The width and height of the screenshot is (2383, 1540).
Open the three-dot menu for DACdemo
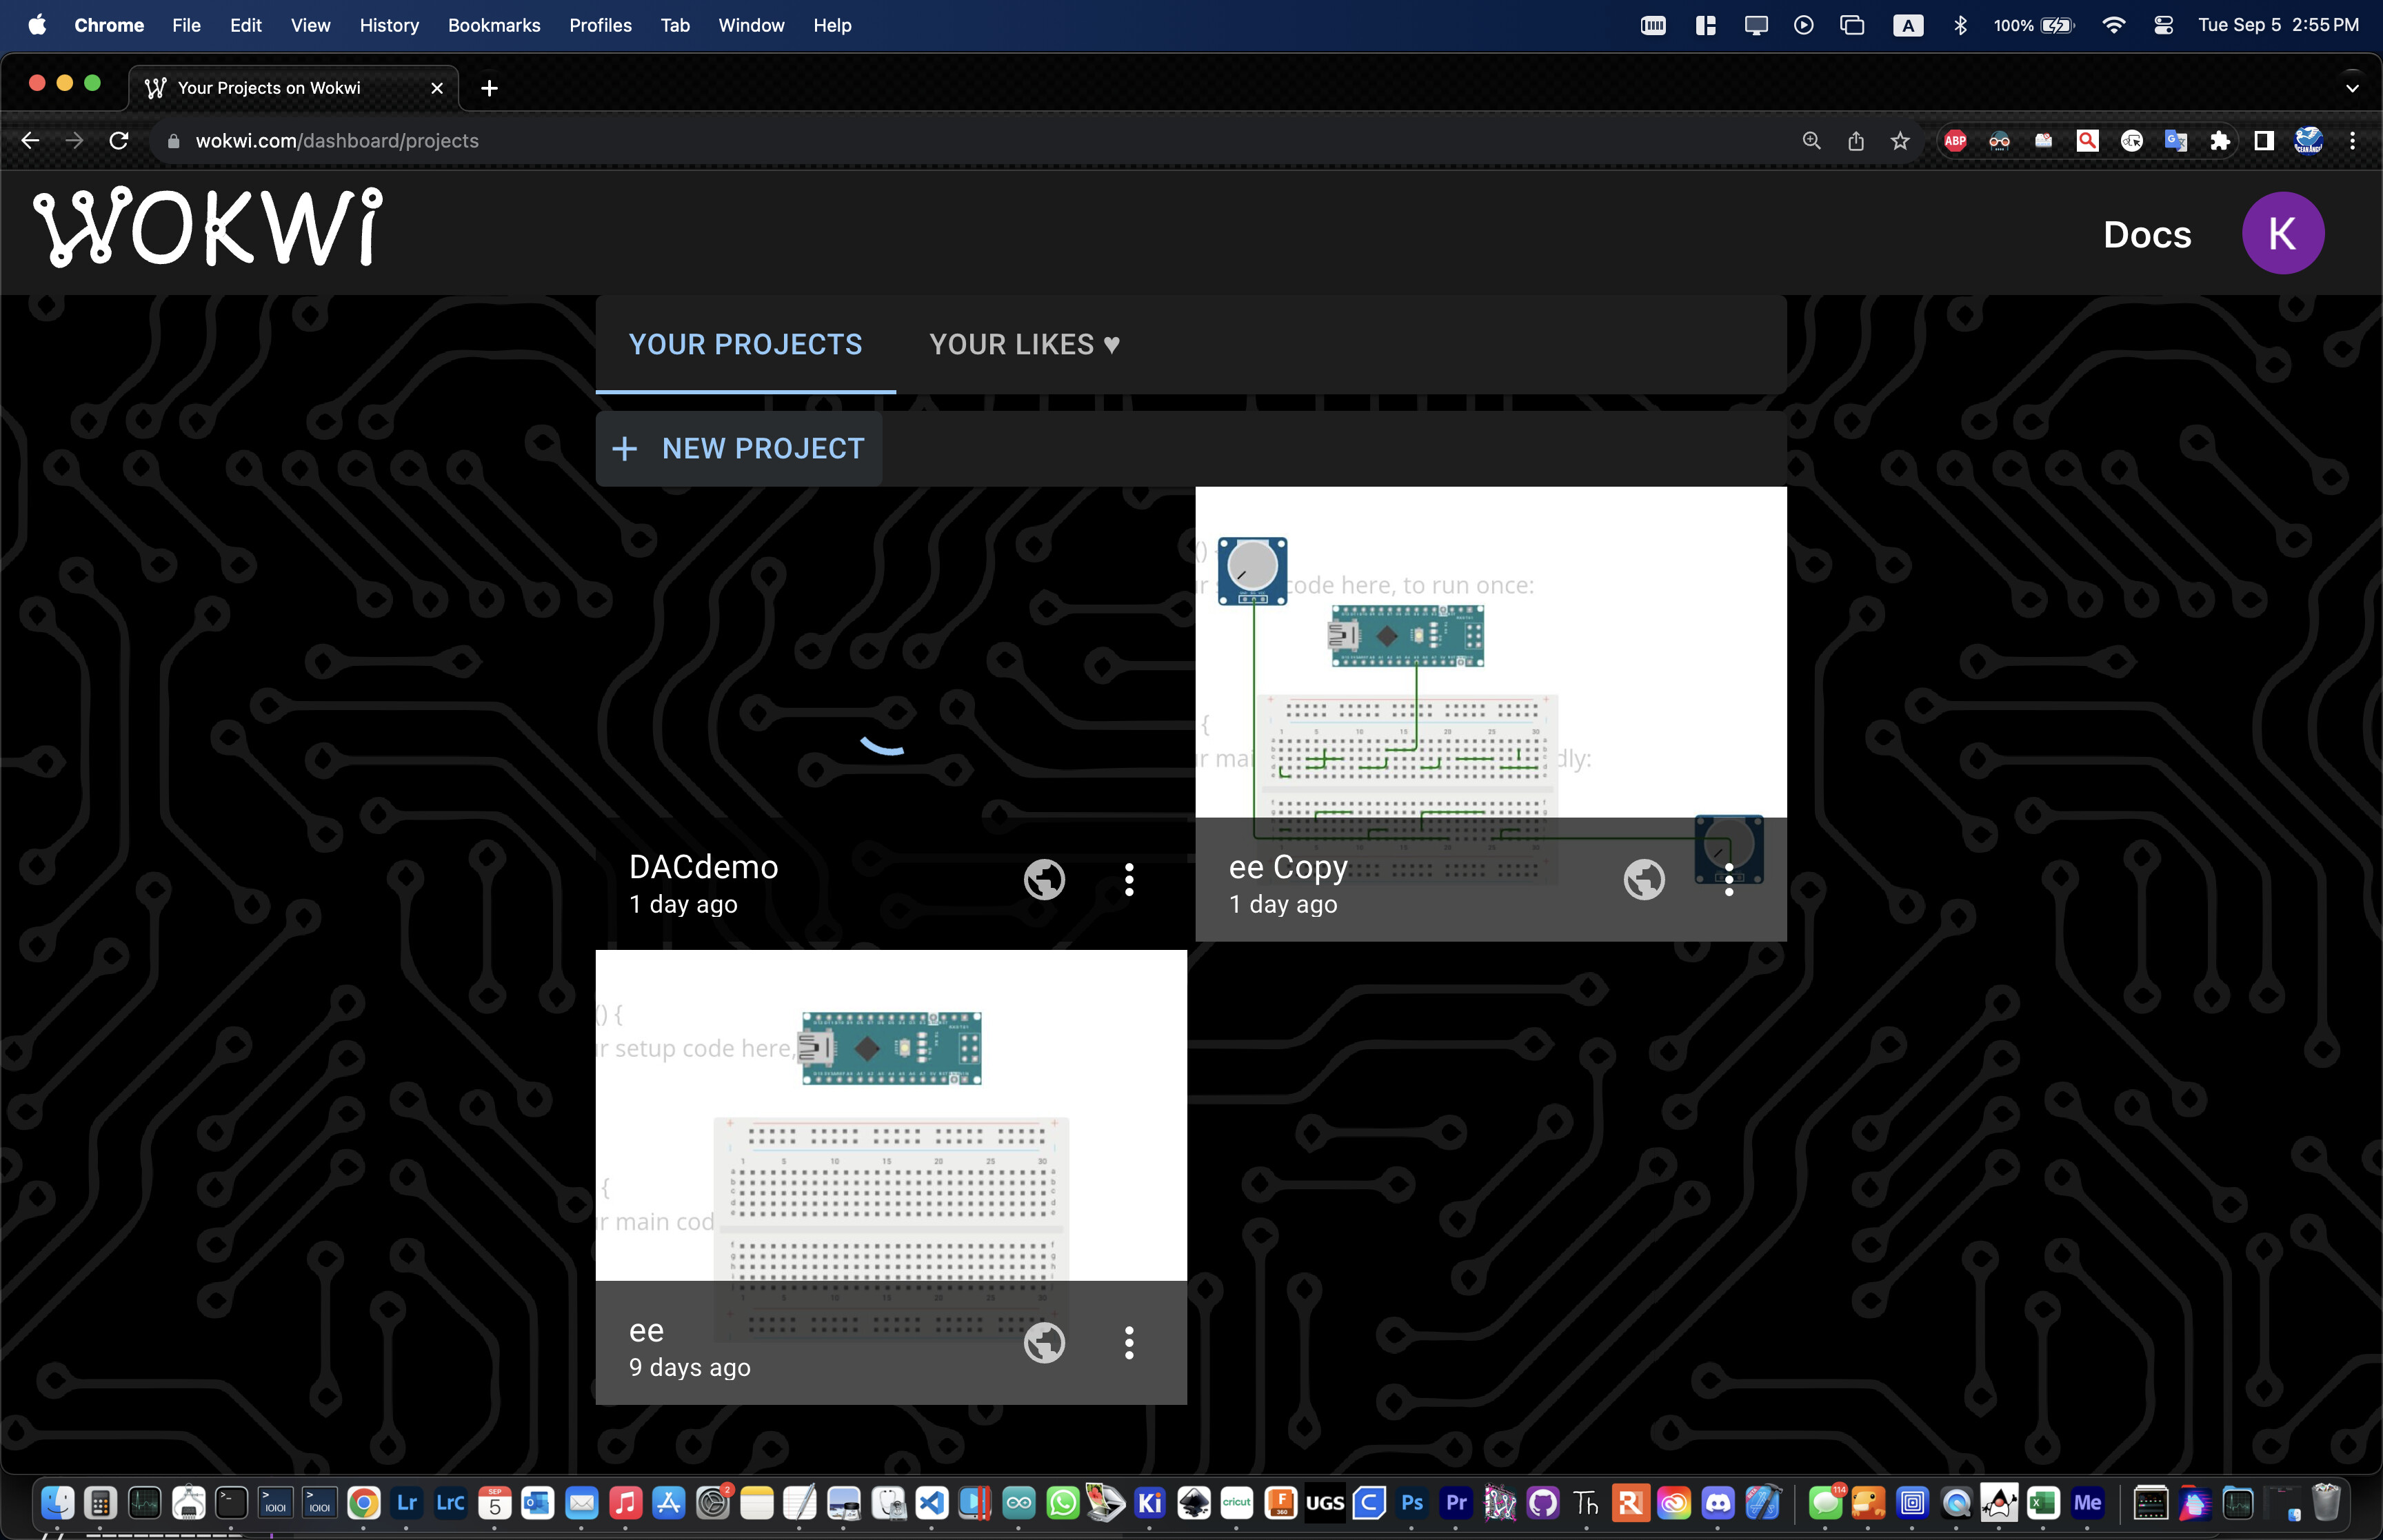[x=1129, y=879]
